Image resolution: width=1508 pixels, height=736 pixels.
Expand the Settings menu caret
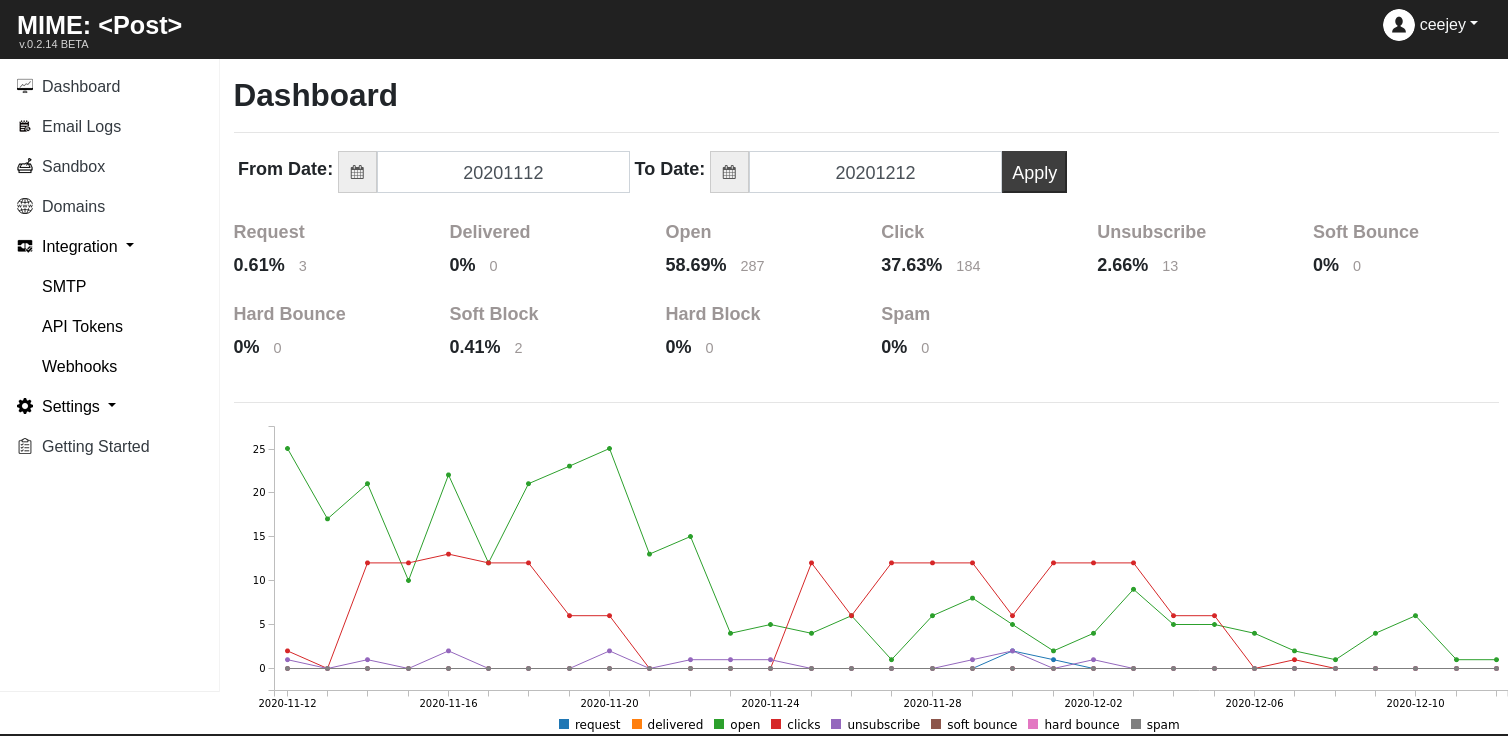pyautogui.click(x=112, y=405)
